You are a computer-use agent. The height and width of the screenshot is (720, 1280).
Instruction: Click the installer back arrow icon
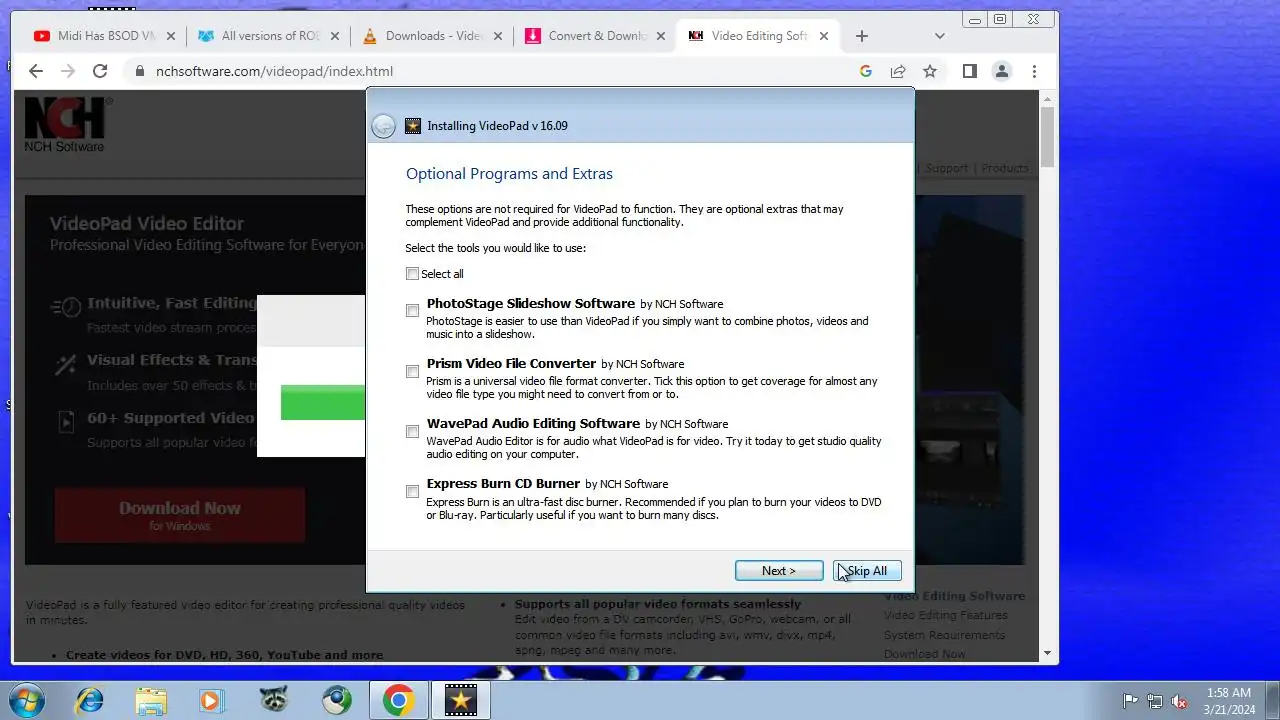click(x=383, y=126)
